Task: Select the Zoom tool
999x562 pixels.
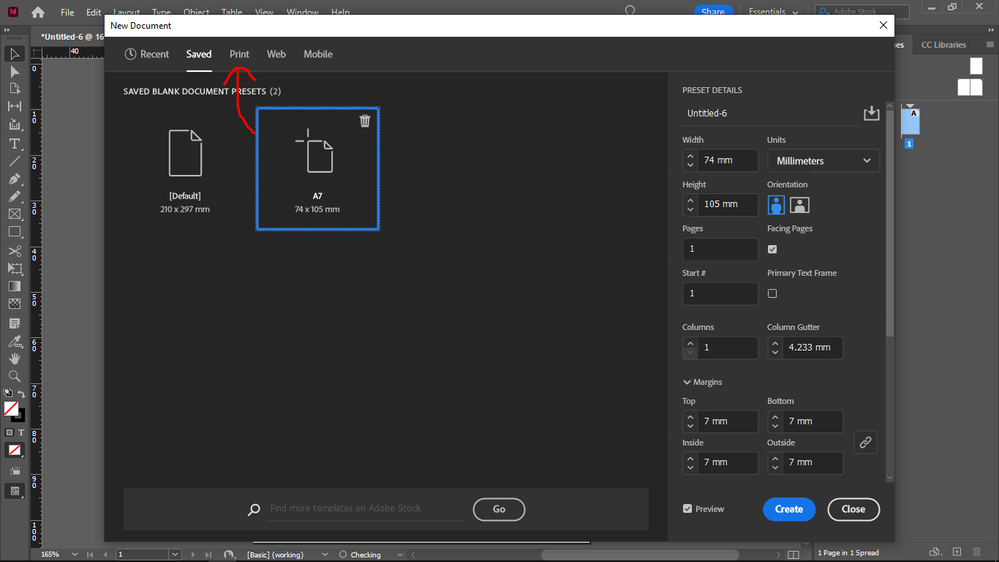Action: (x=14, y=377)
